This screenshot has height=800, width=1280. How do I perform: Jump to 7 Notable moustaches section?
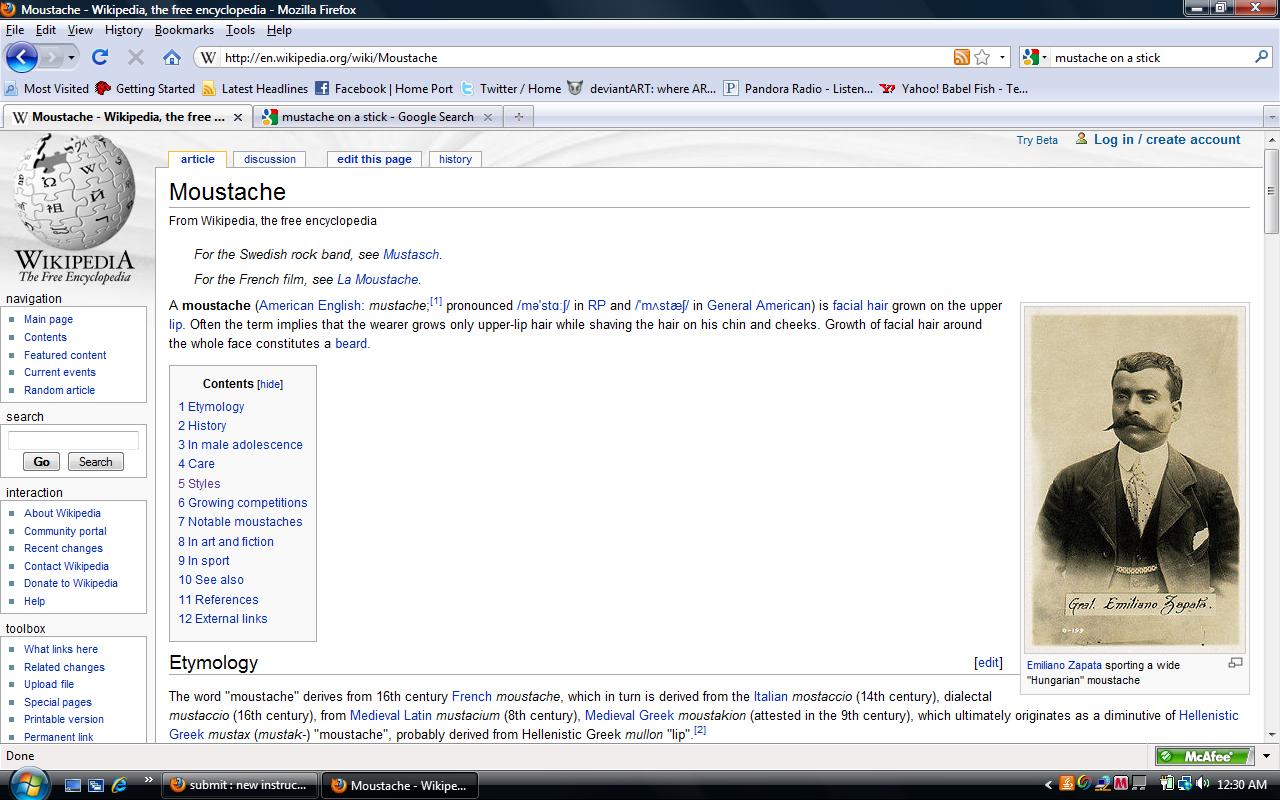[x=240, y=522]
